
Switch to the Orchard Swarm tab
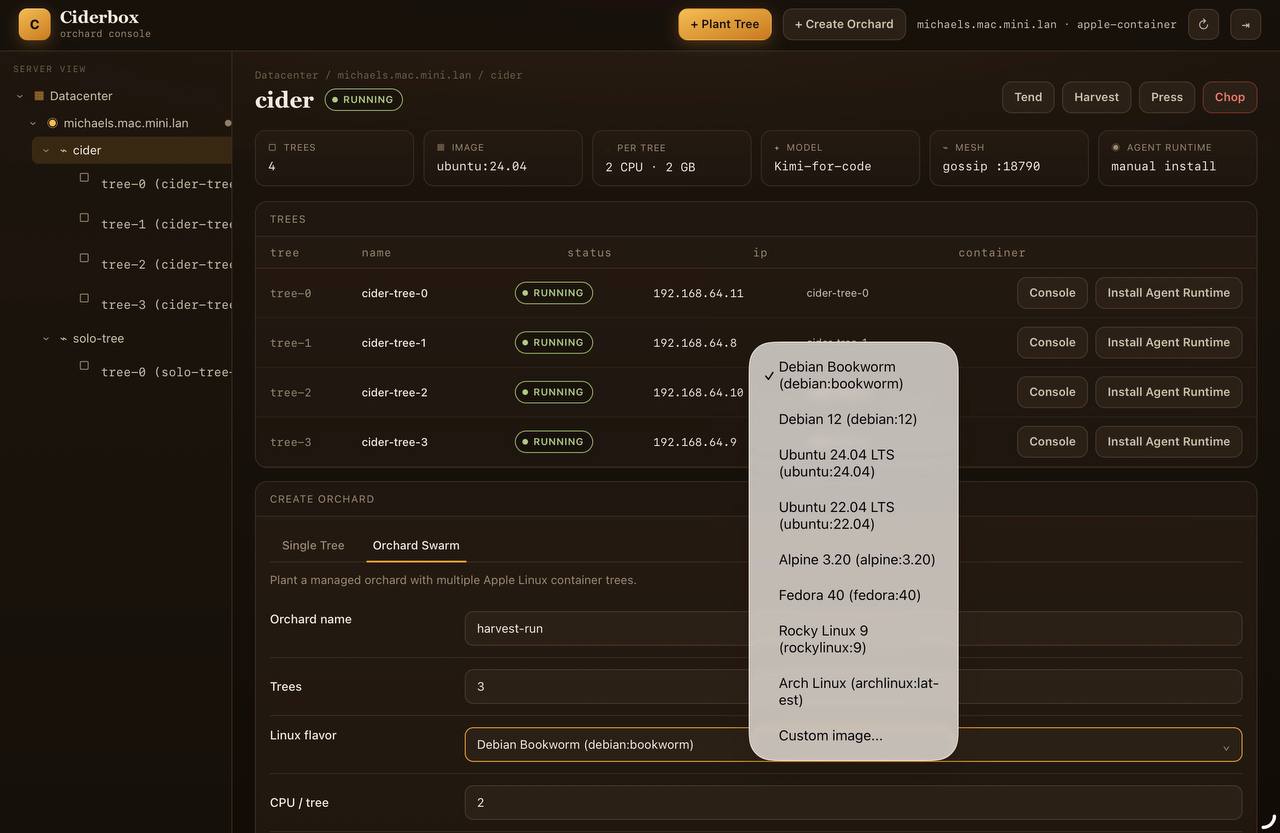[416, 545]
